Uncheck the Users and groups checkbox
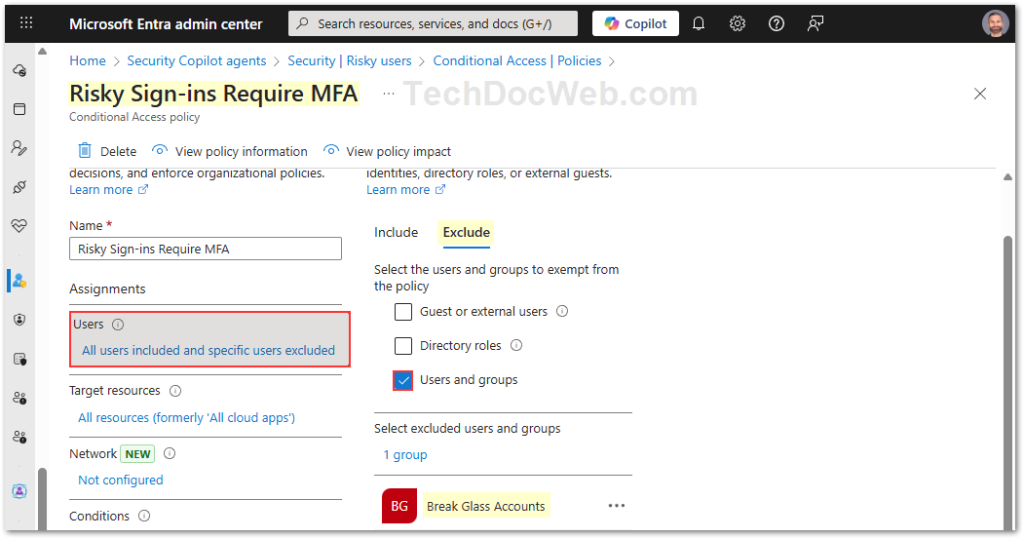 [x=403, y=380]
